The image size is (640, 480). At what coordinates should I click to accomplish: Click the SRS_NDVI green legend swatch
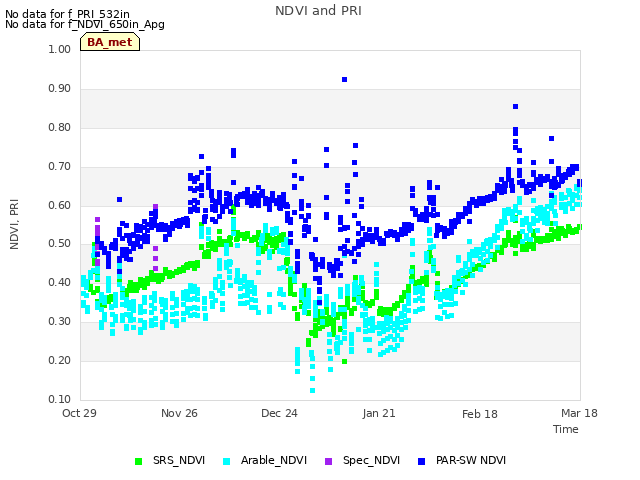point(138,462)
